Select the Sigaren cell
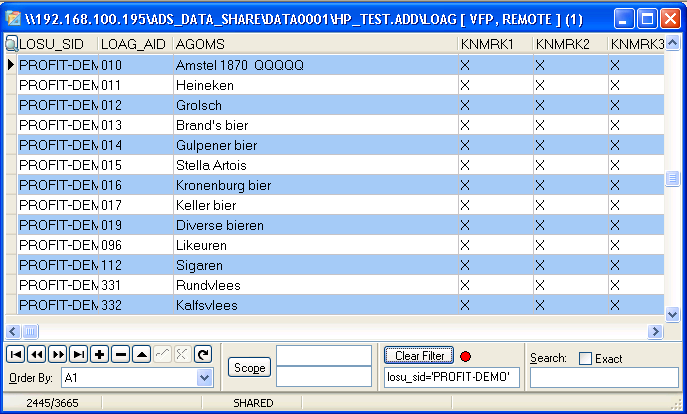Image resolution: width=687 pixels, height=414 pixels. point(315,265)
